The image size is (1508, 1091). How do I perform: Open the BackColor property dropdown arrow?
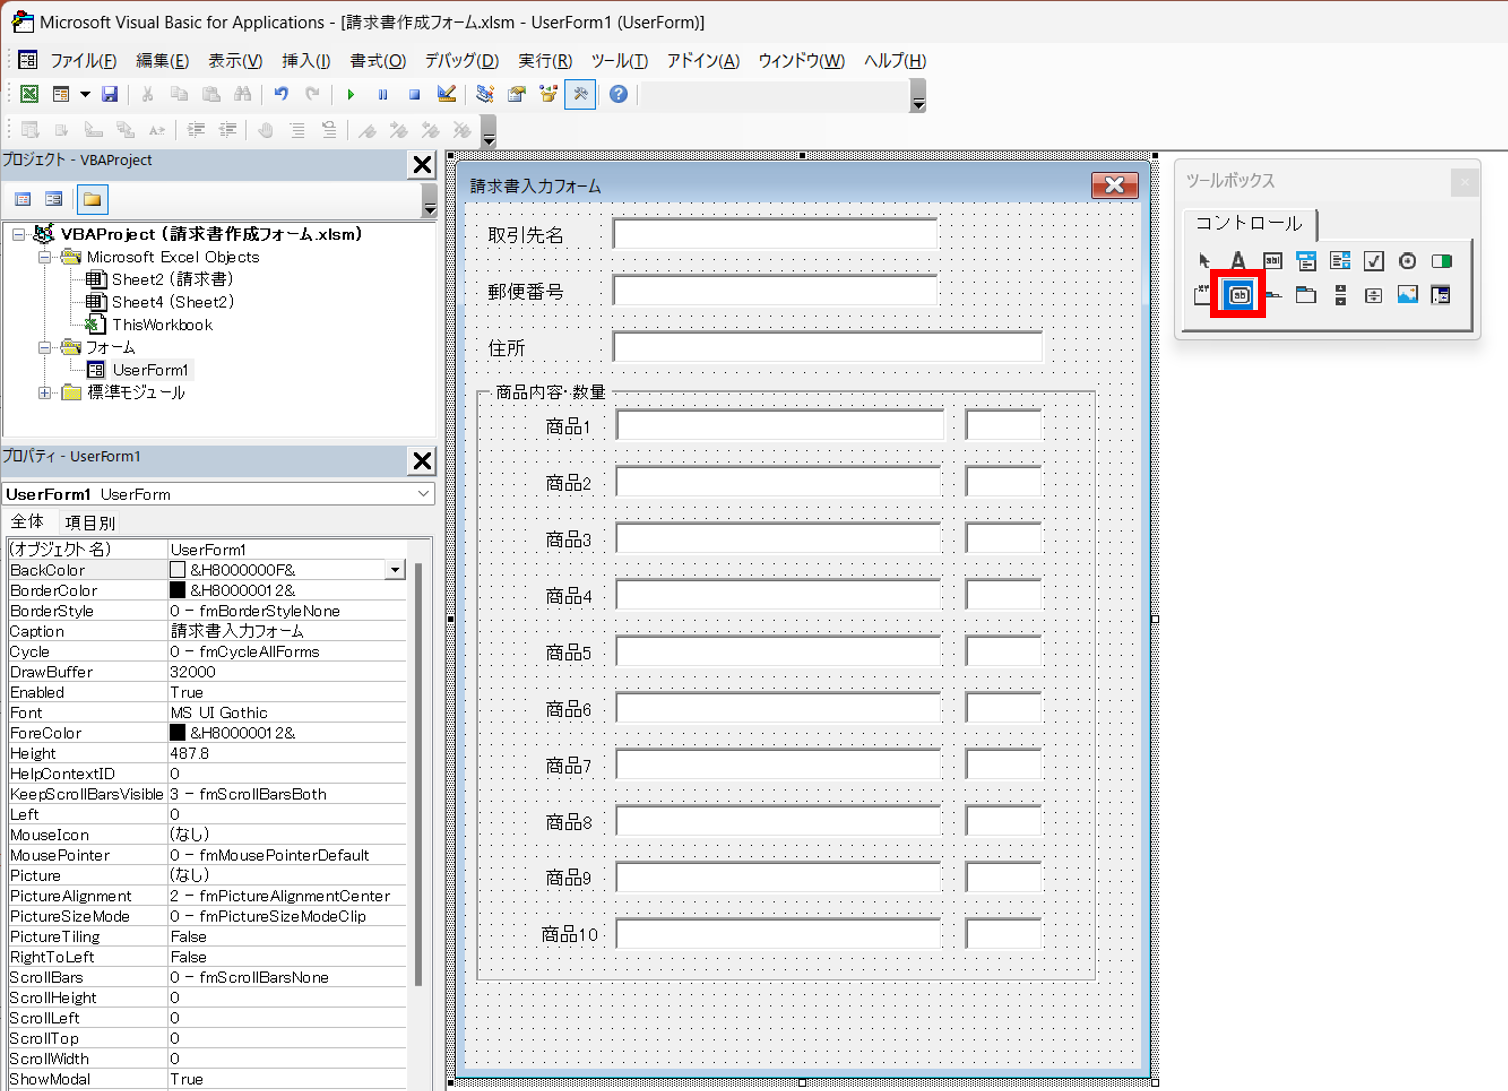tap(395, 570)
